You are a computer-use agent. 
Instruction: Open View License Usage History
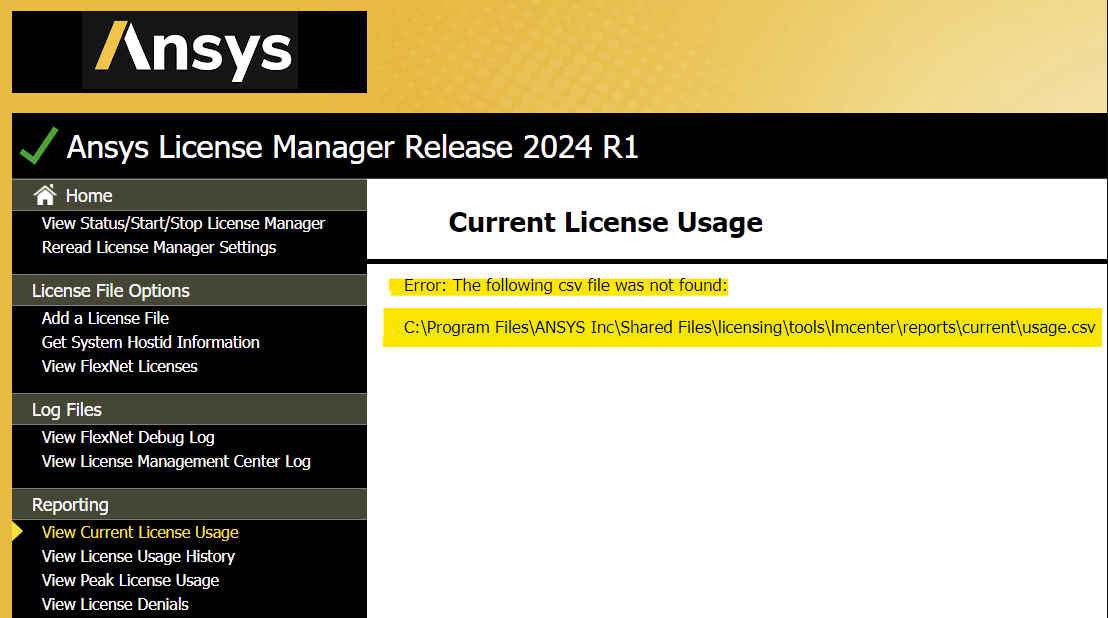point(138,556)
